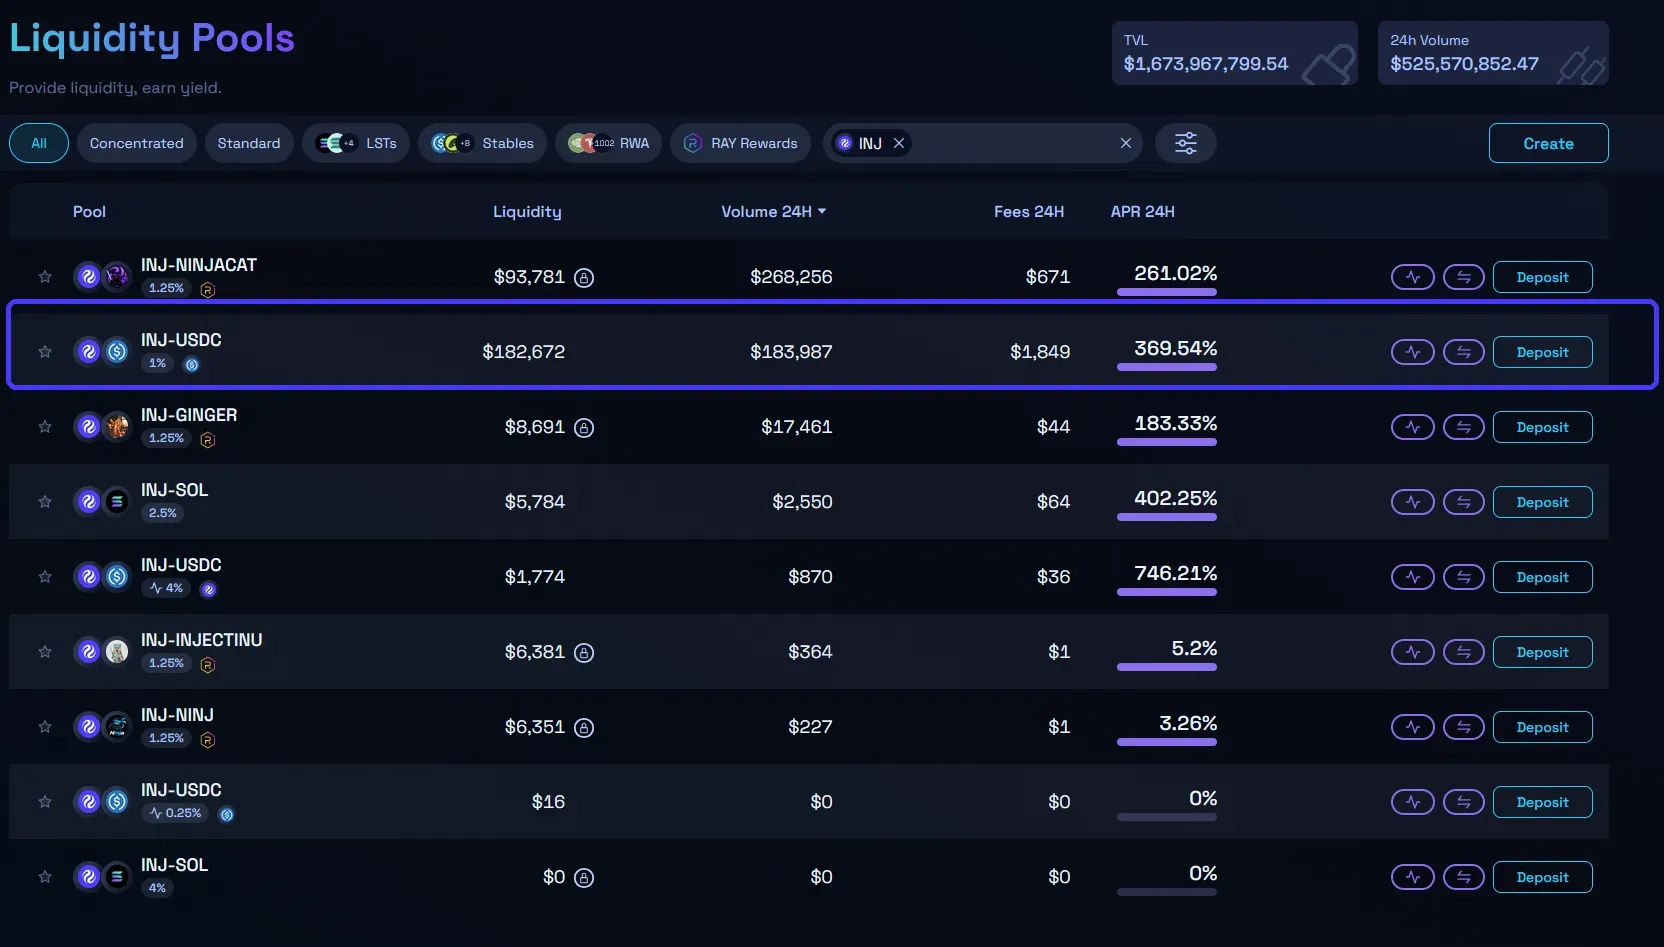Sort by Fees 24H column header

tap(1029, 211)
